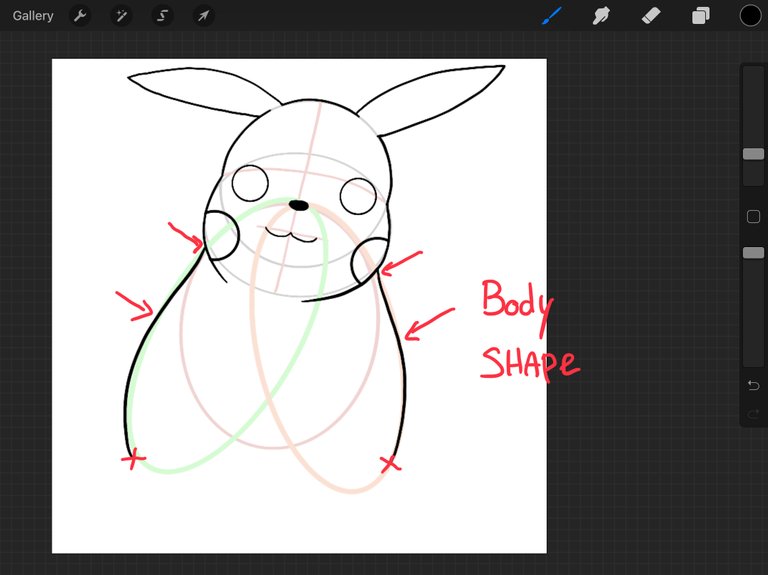Click the brush opacity slider handle
Image resolution: width=768 pixels, height=575 pixels.
(753, 253)
